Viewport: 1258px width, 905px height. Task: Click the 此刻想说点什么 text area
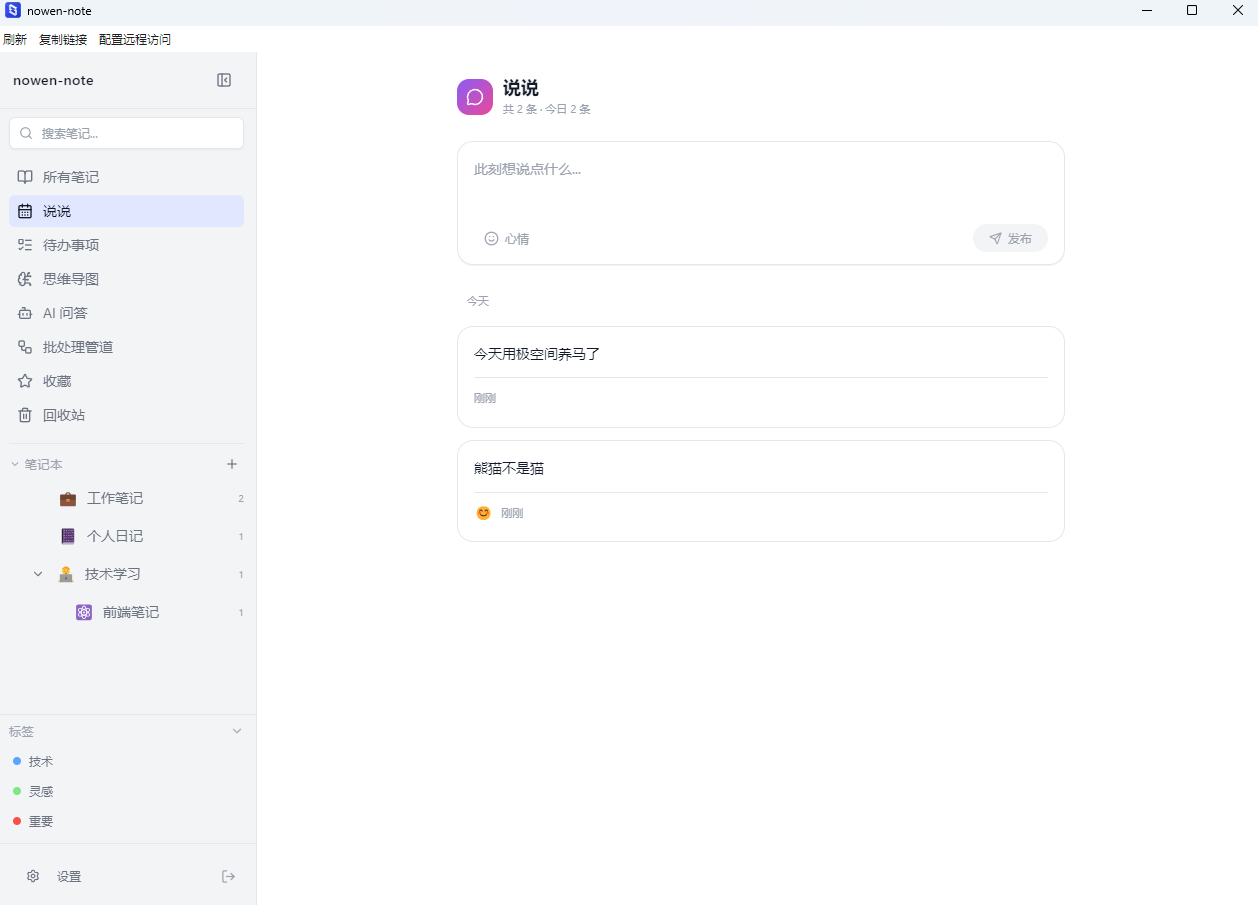(760, 183)
